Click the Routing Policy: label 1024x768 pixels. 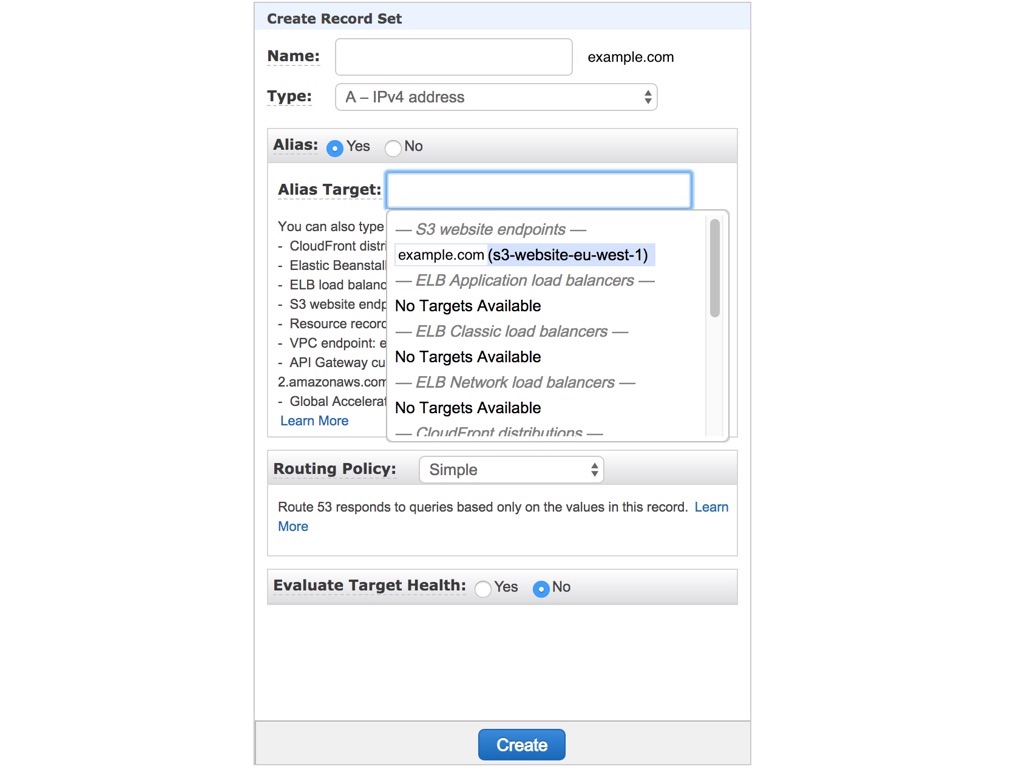(x=334, y=469)
